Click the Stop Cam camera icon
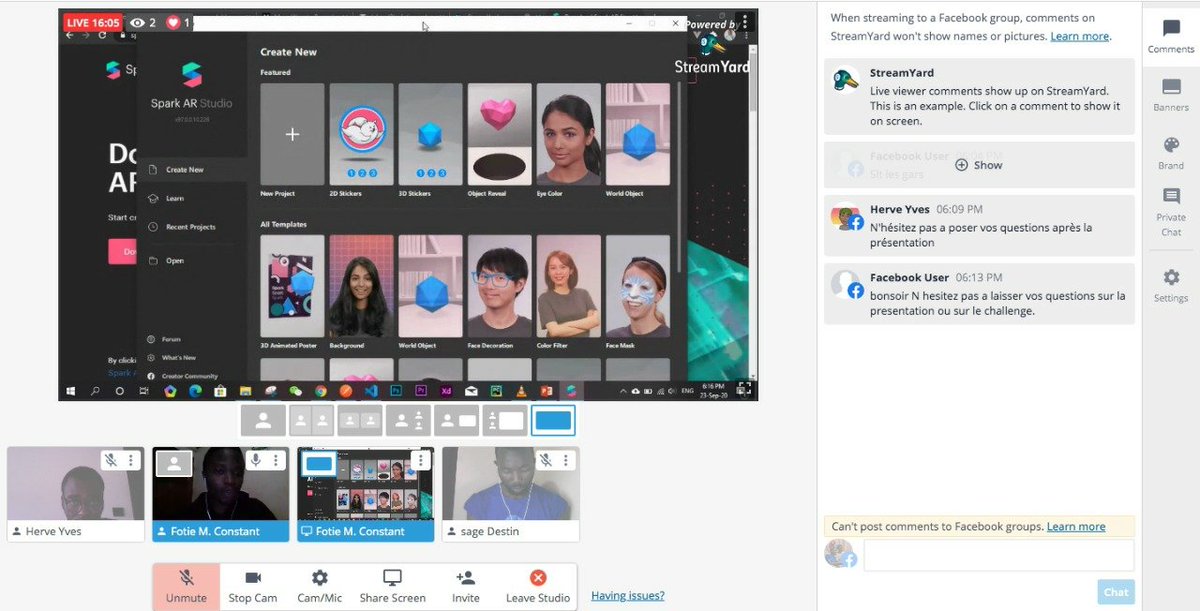 click(253, 578)
